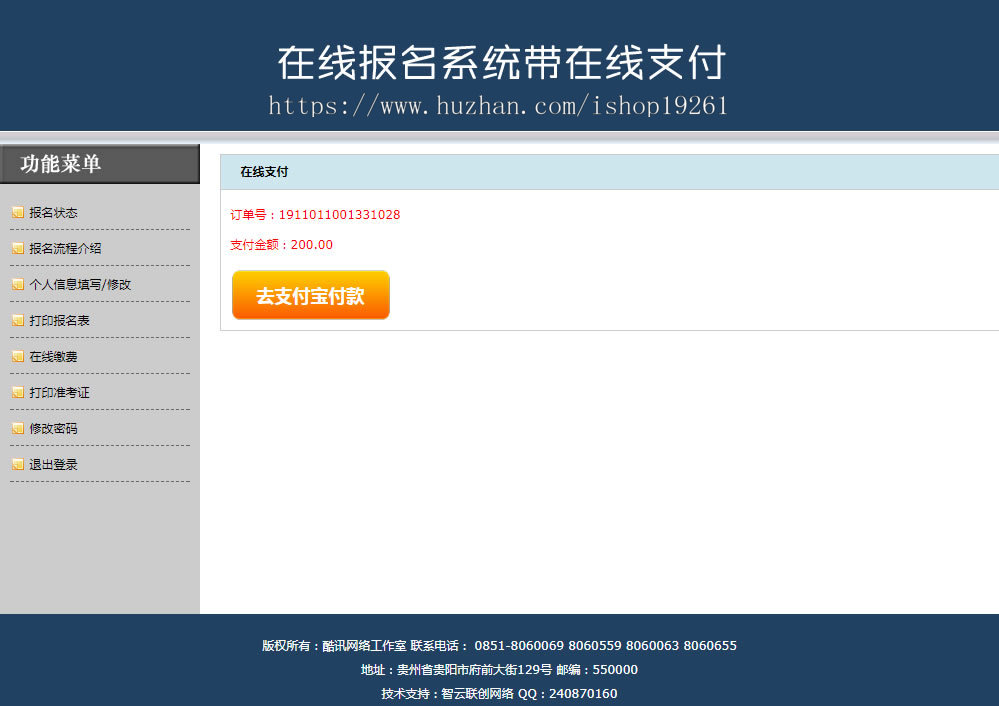Image resolution: width=999 pixels, height=706 pixels.
Task: Click the icon beside 在线缴费
Action: point(18,356)
